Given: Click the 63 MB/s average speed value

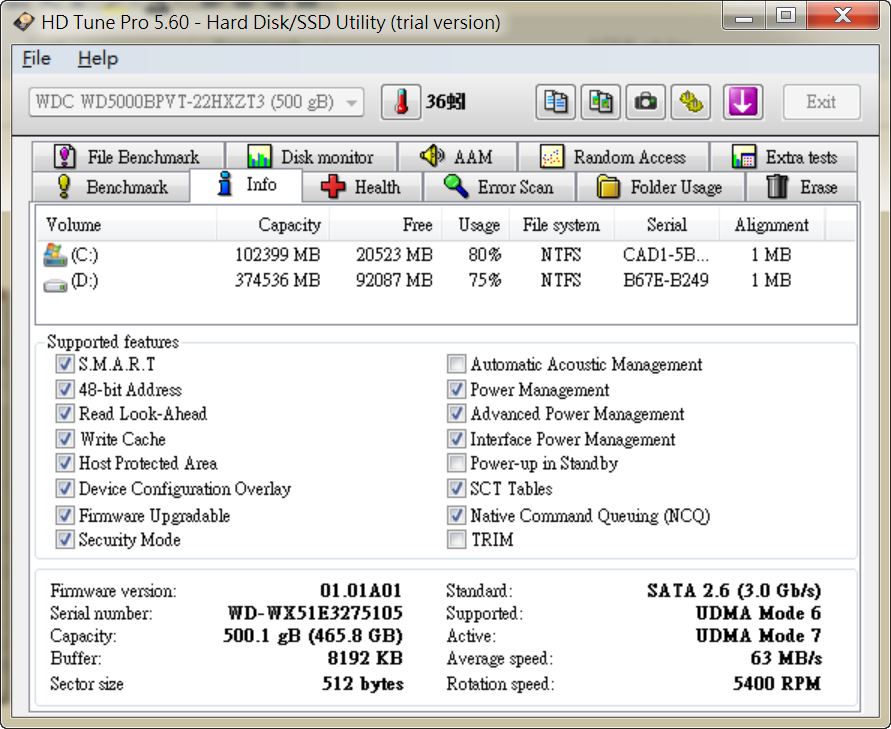Looking at the screenshot, I should point(786,658).
